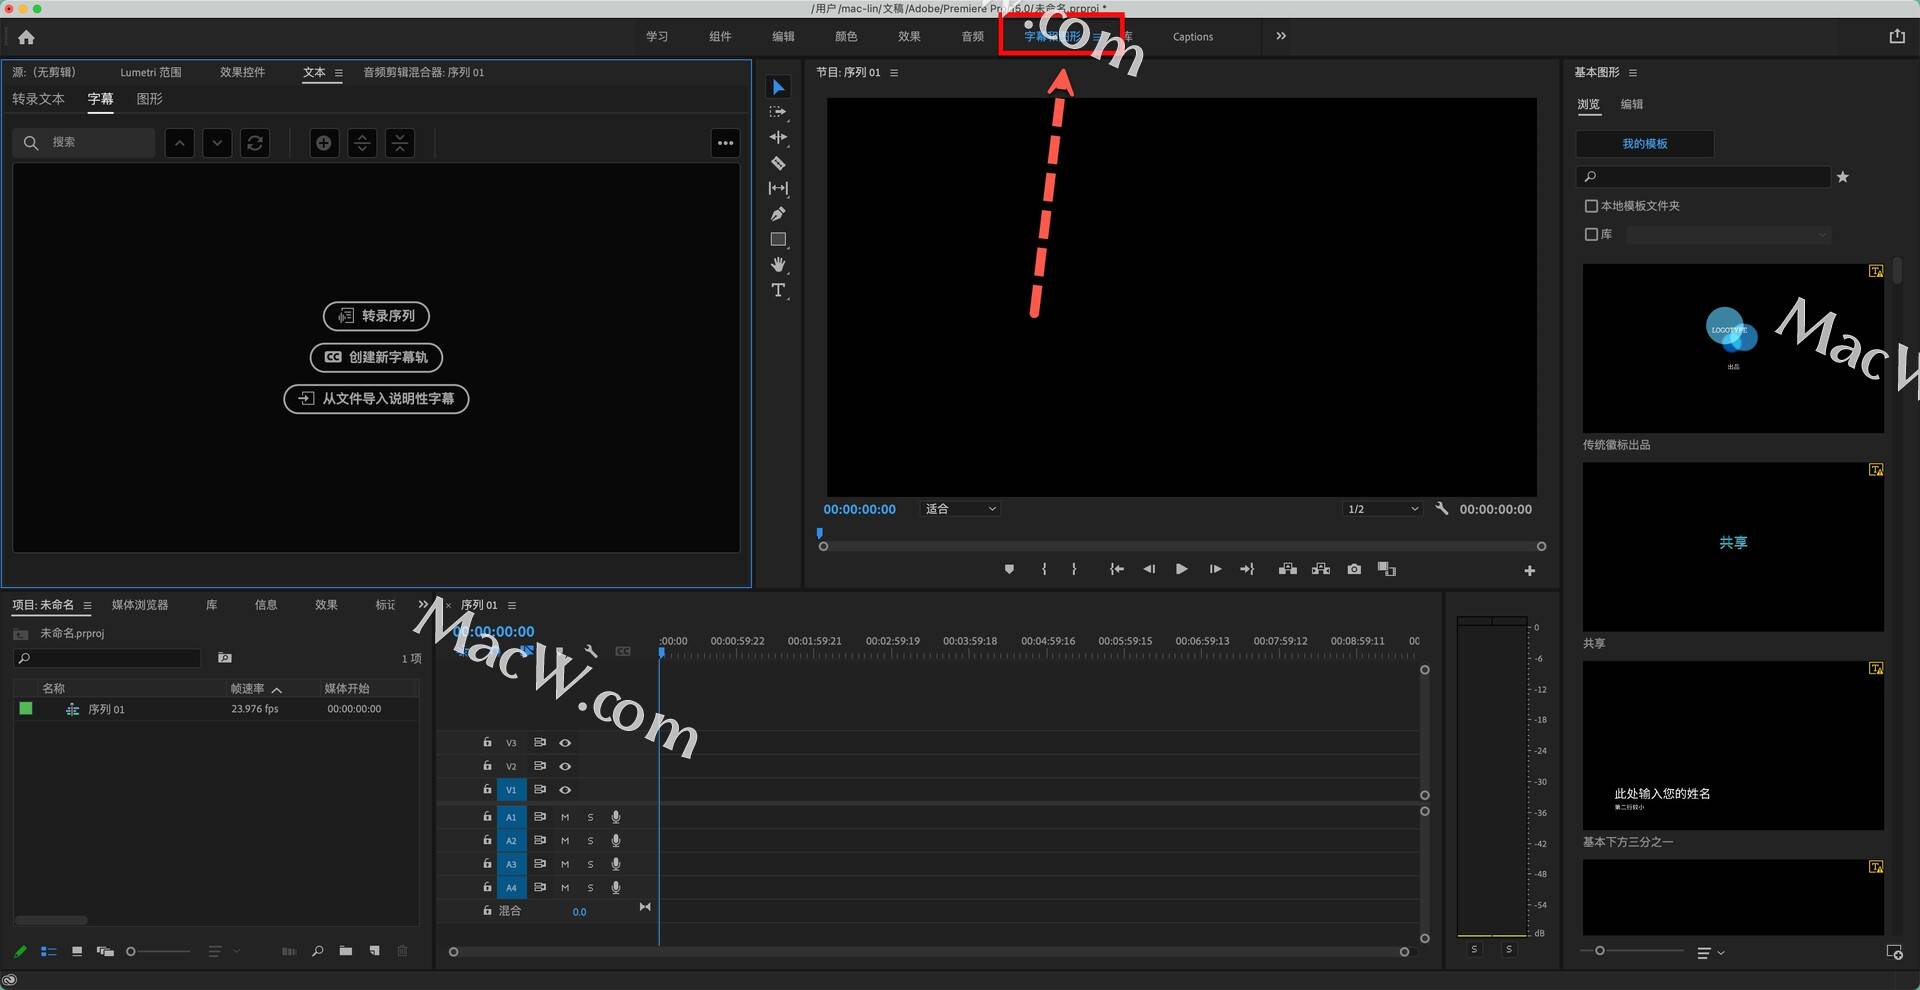Click the 转录序列 button
This screenshot has width=1920, height=990.
(376, 316)
